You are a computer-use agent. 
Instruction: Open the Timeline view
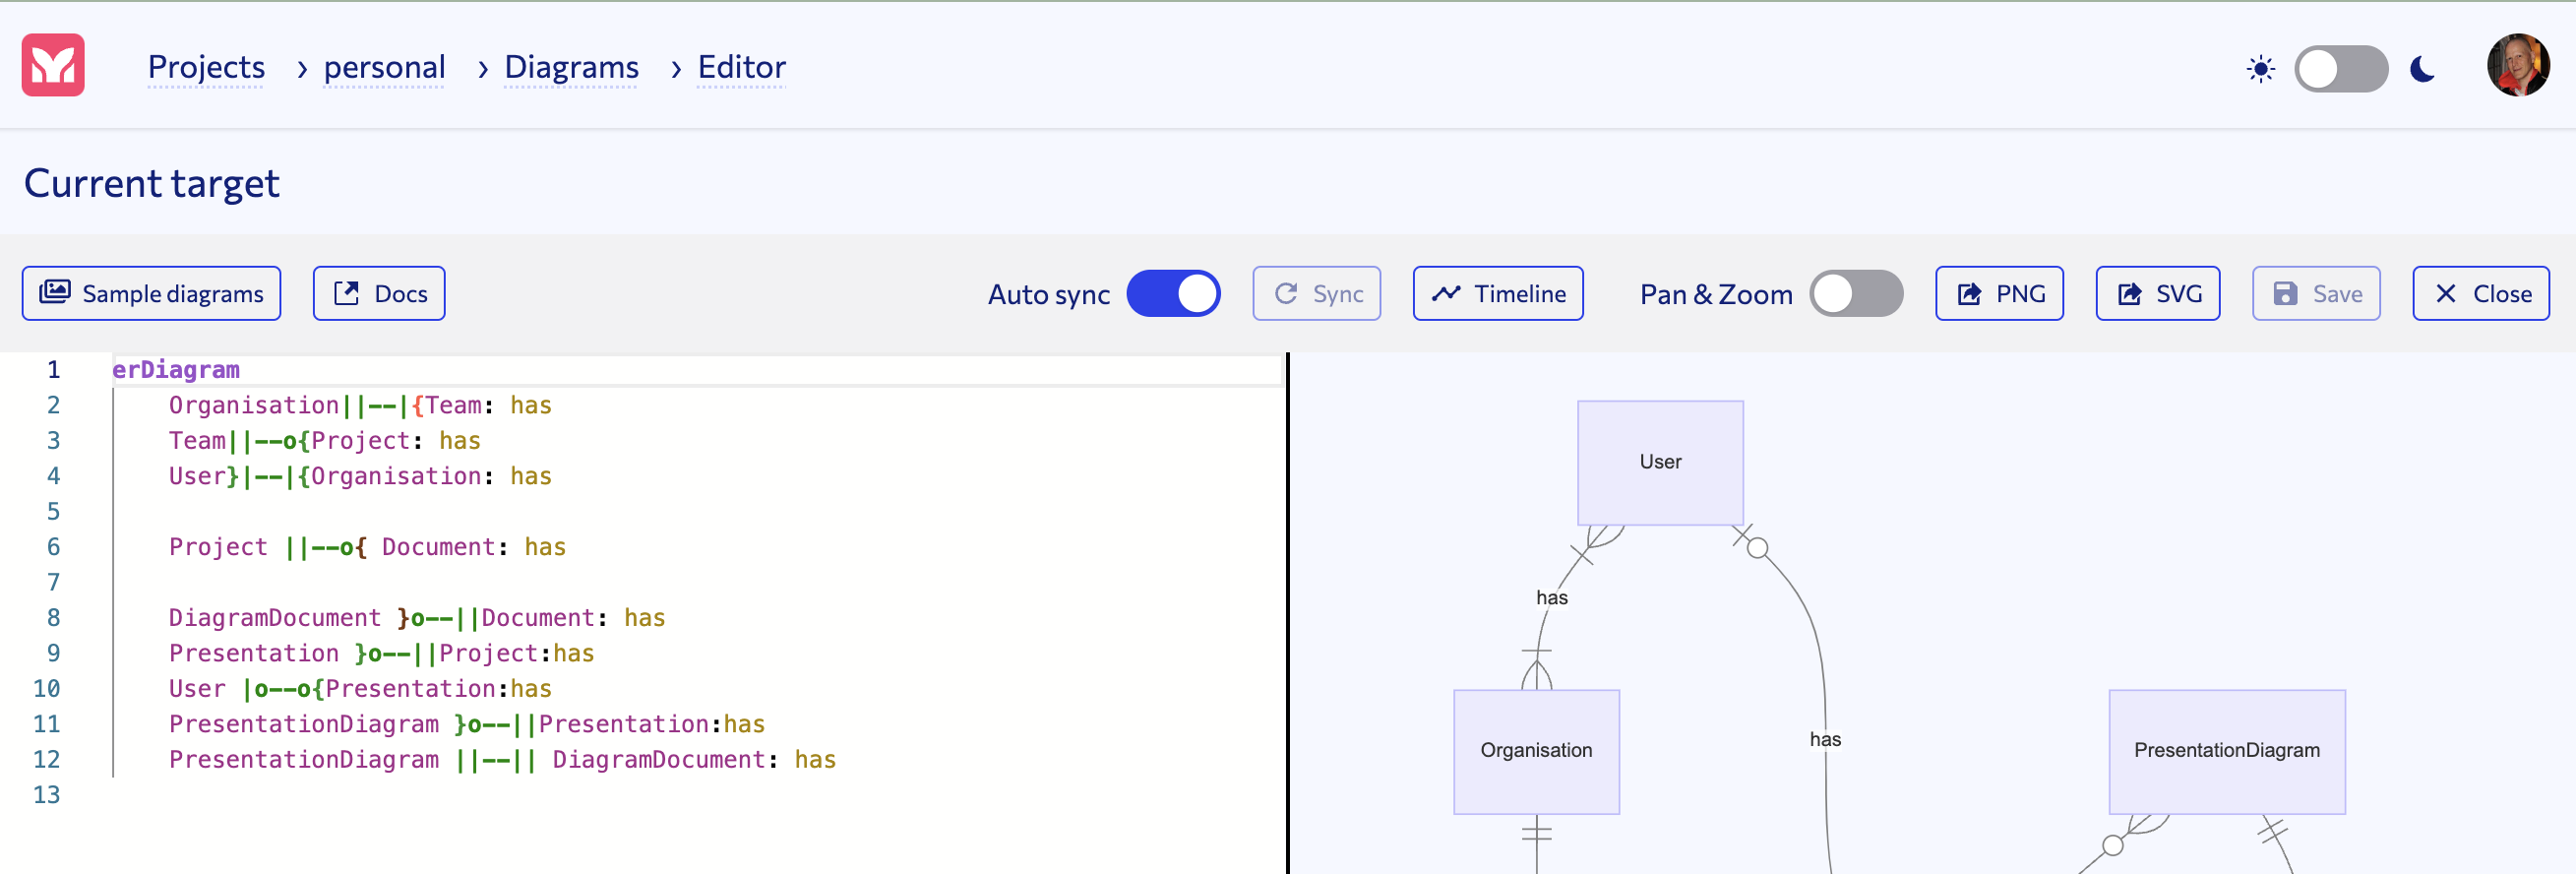[x=1497, y=293]
